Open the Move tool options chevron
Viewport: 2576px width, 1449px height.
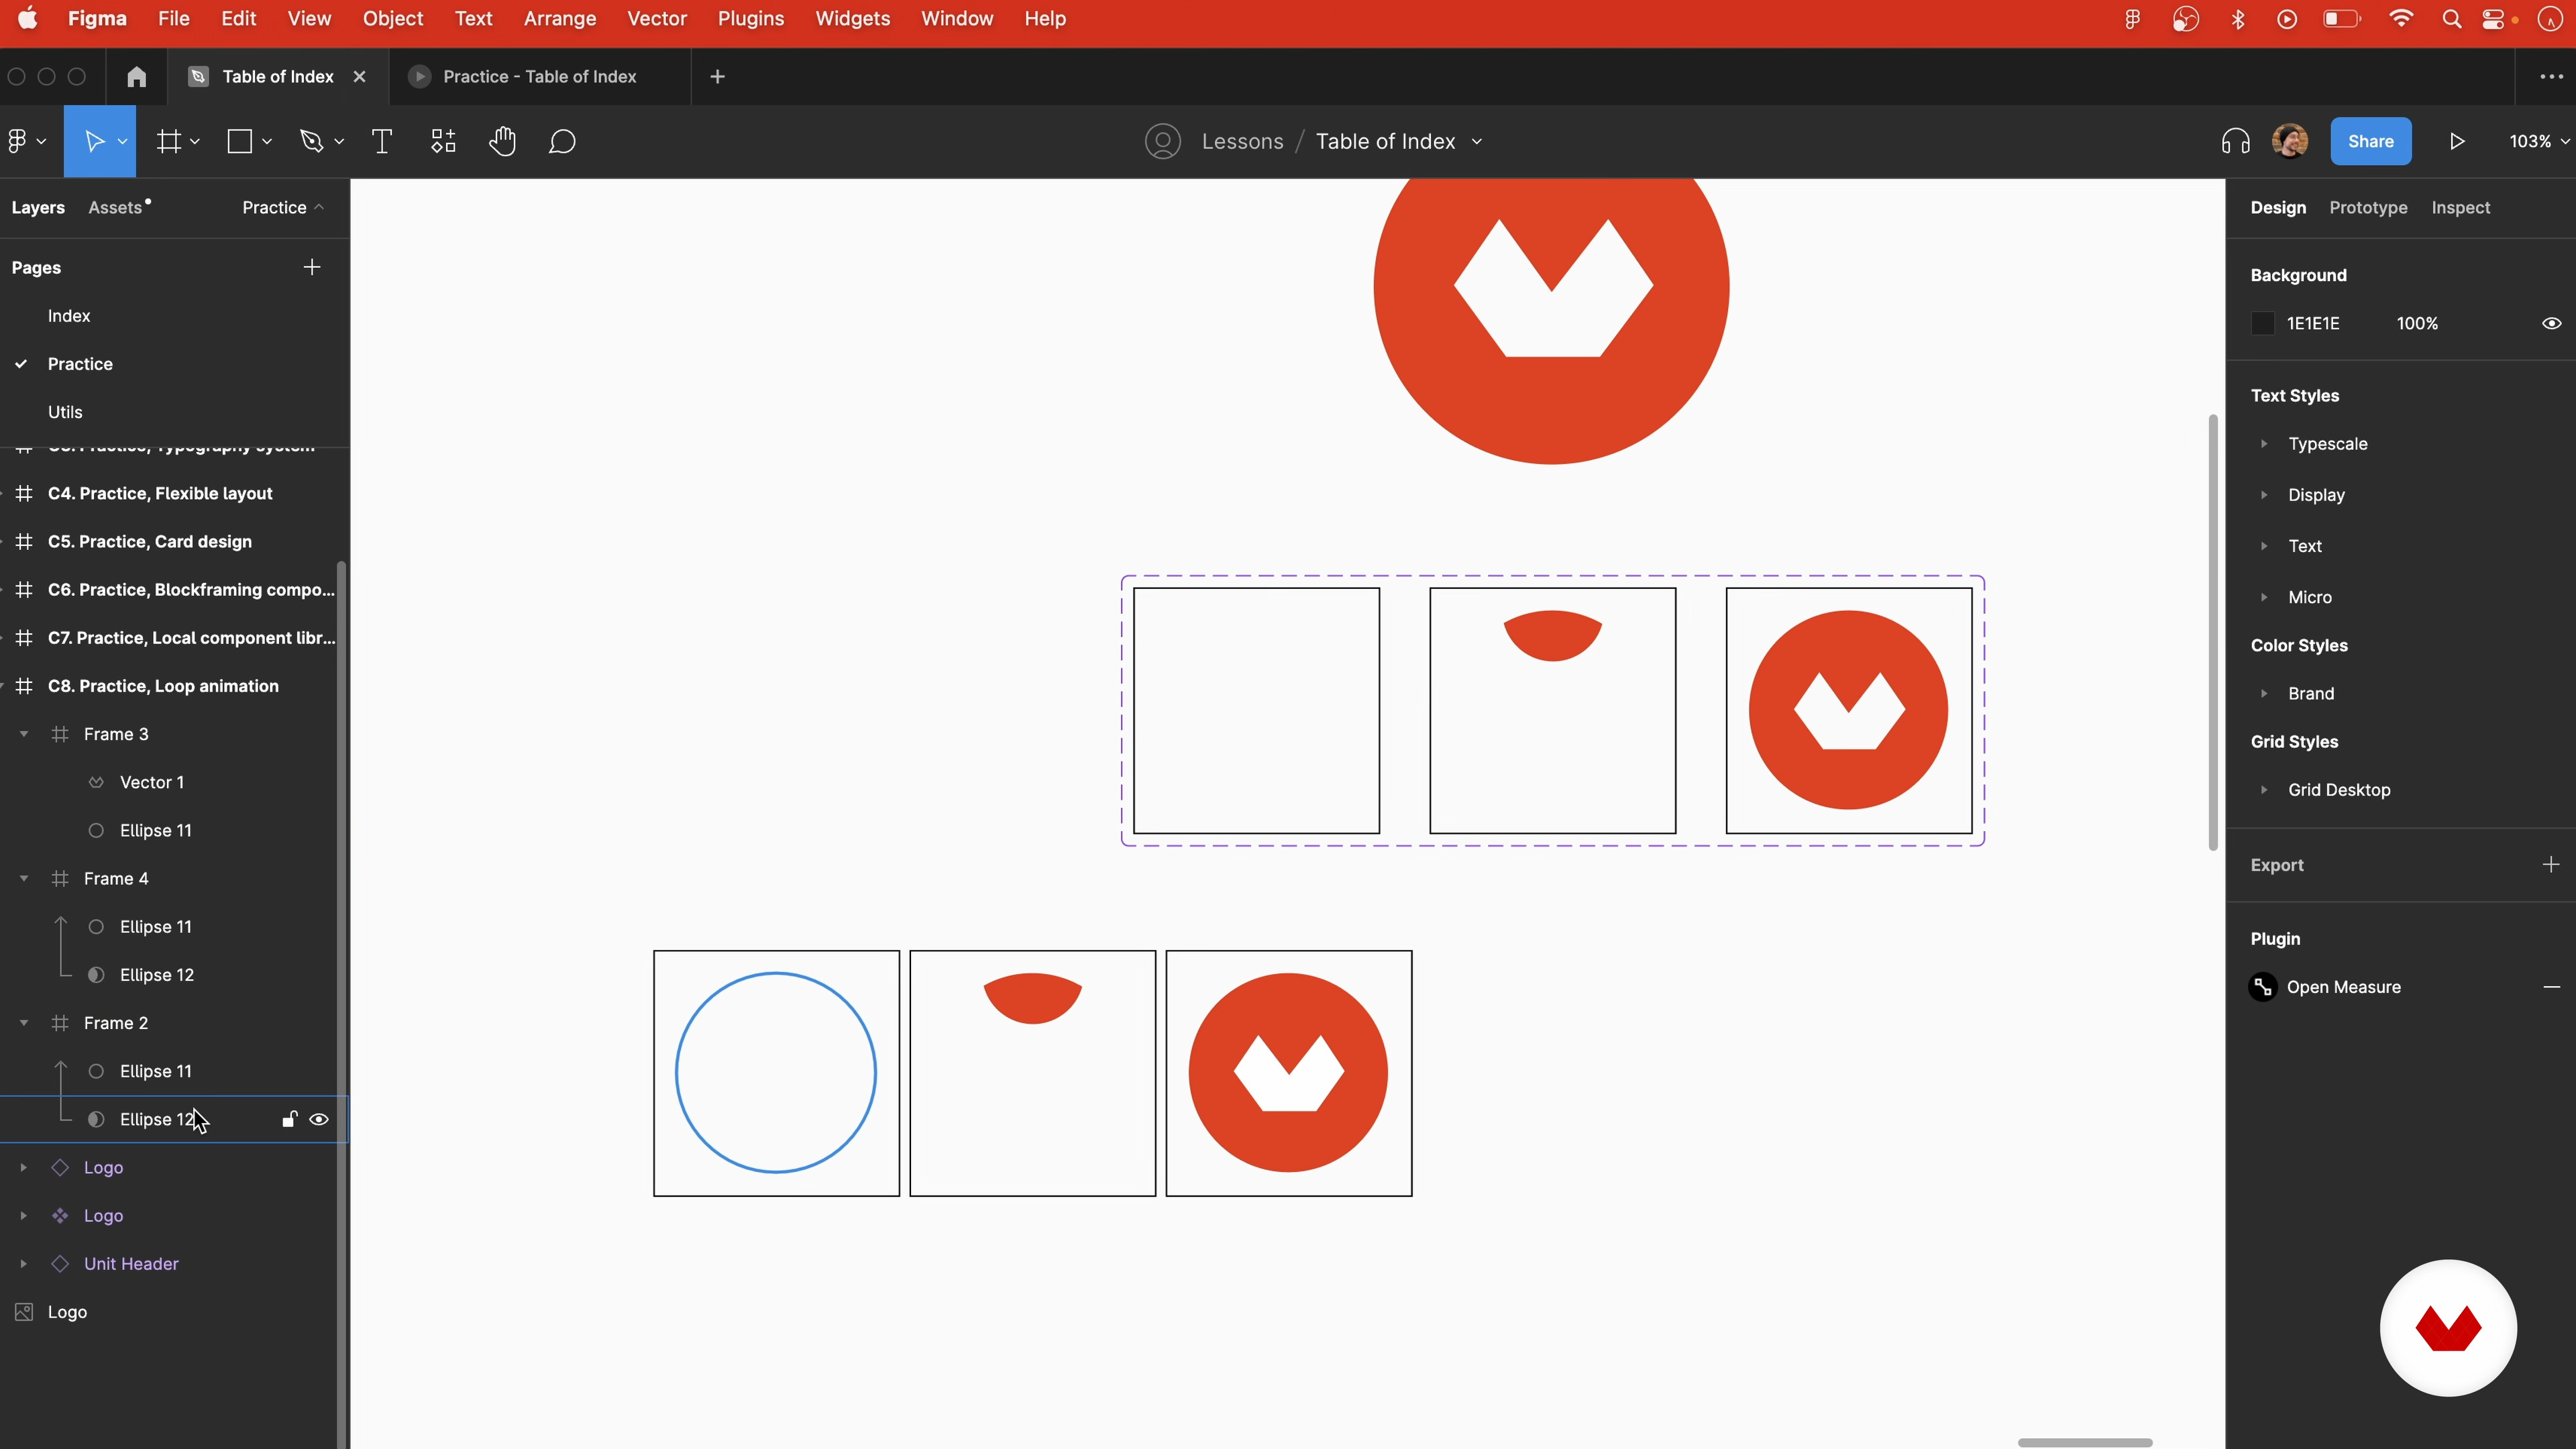pos(122,142)
